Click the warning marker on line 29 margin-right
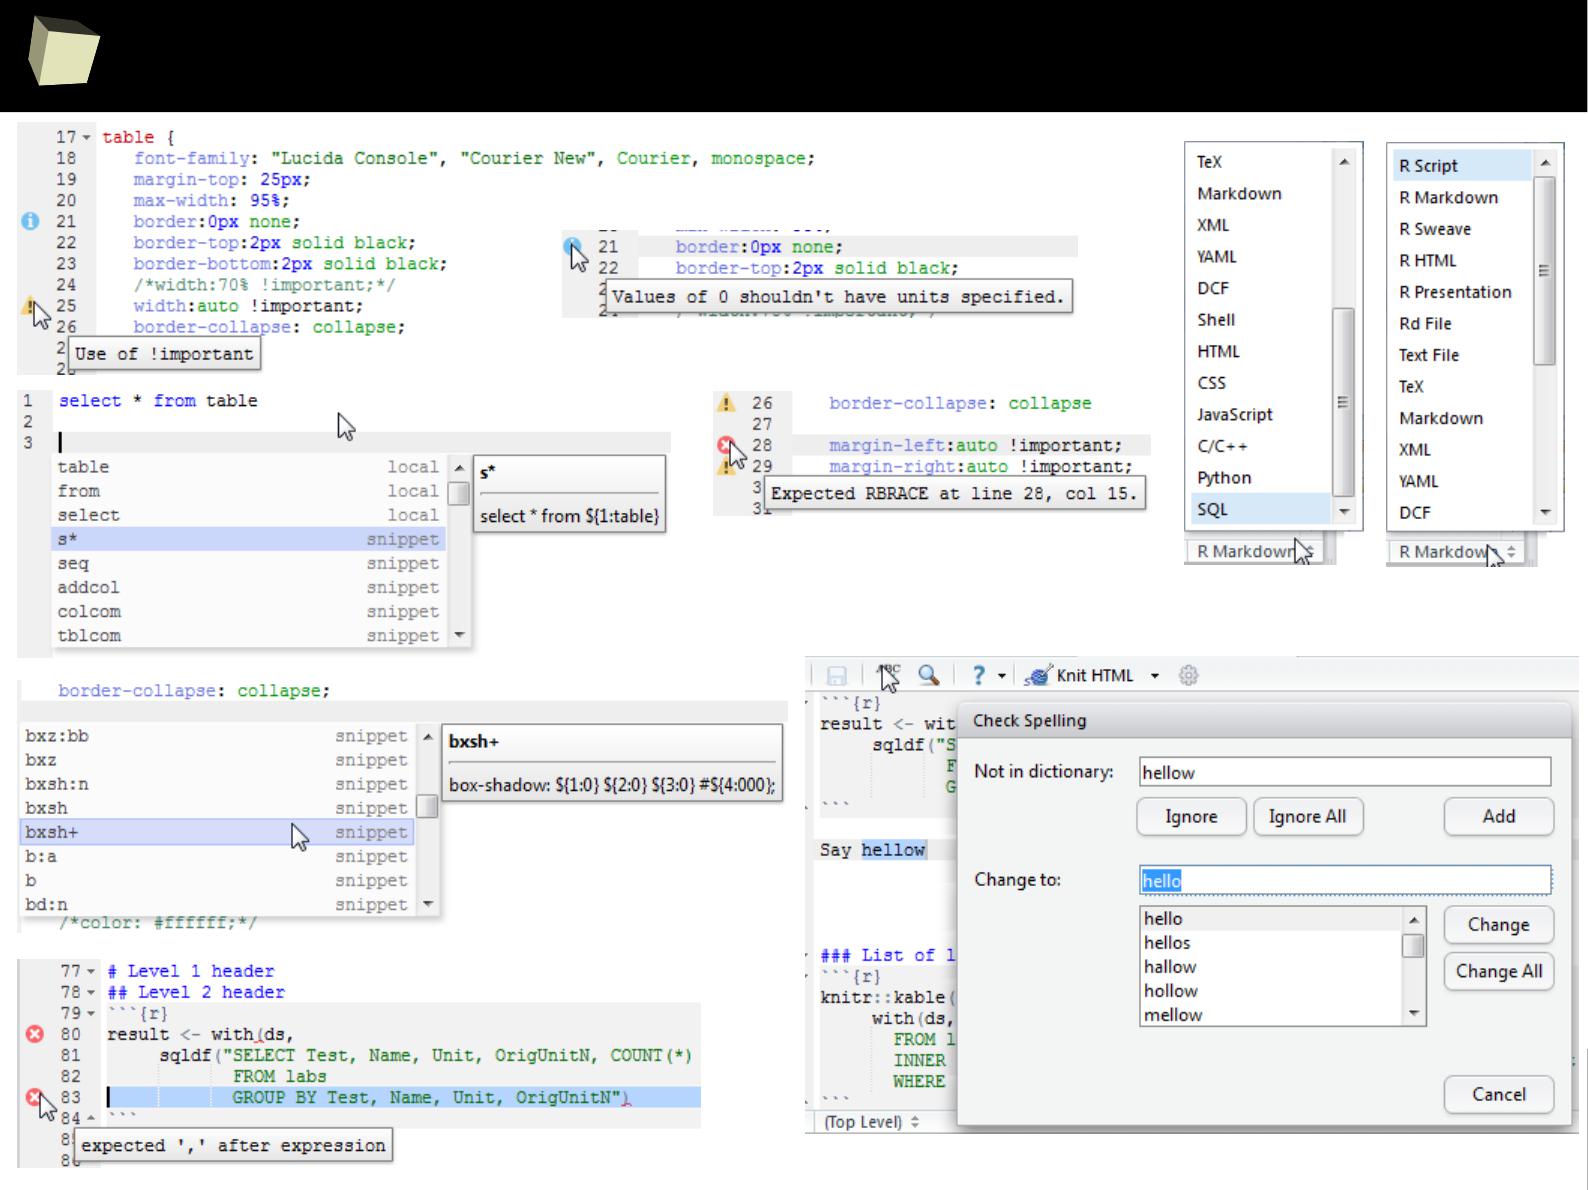This screenshot has width=1588, height=1190. (x=726, y=466)
